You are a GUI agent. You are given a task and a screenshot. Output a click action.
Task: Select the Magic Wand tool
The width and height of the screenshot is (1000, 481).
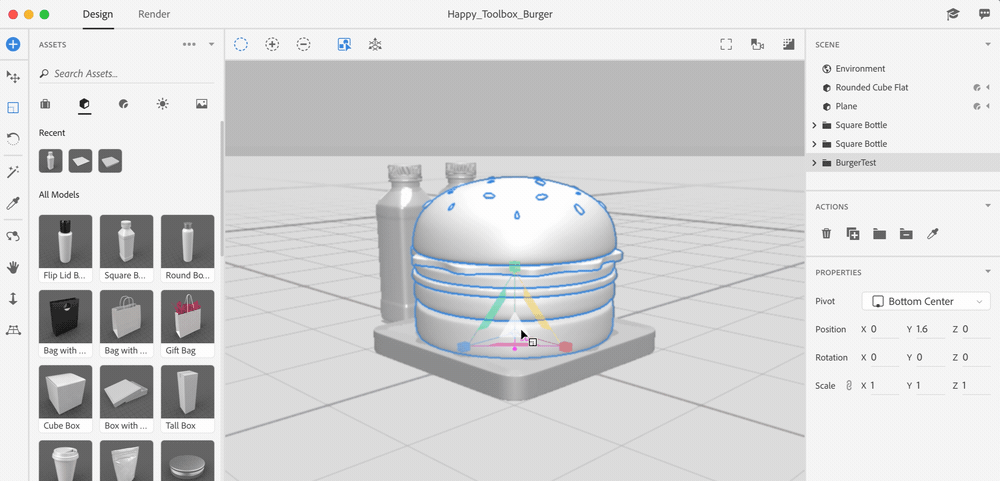click(13, 172)
